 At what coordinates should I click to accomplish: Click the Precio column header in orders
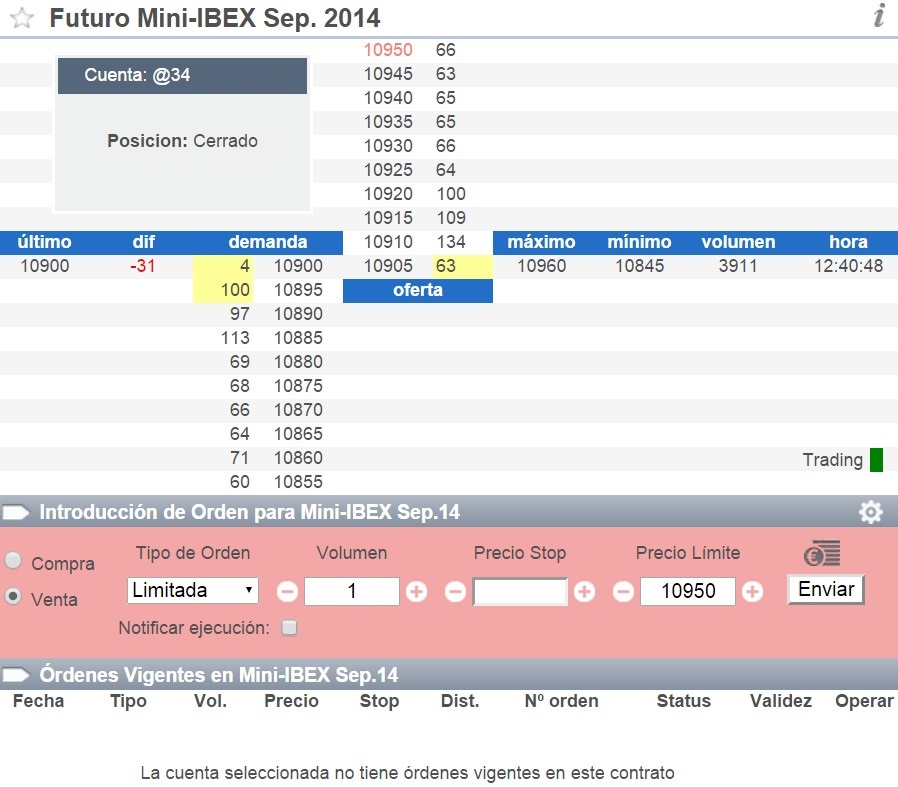291,701
